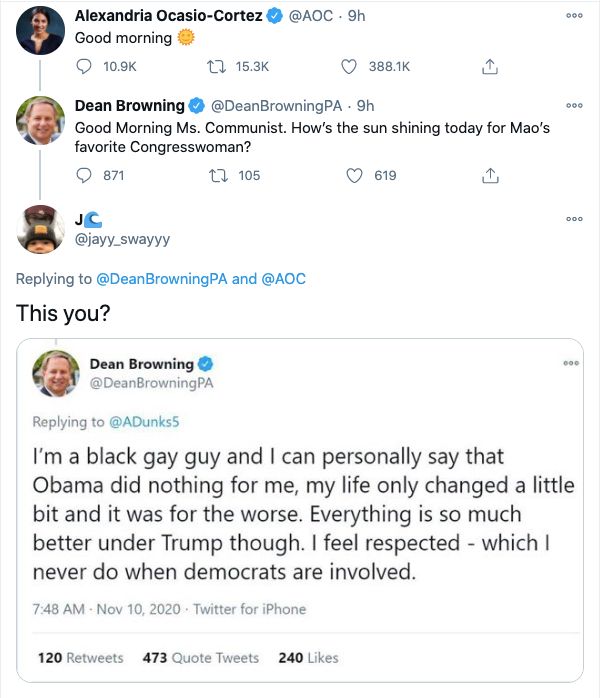Open the @AOC mention in Replying to line

click(x=283, y=279)
